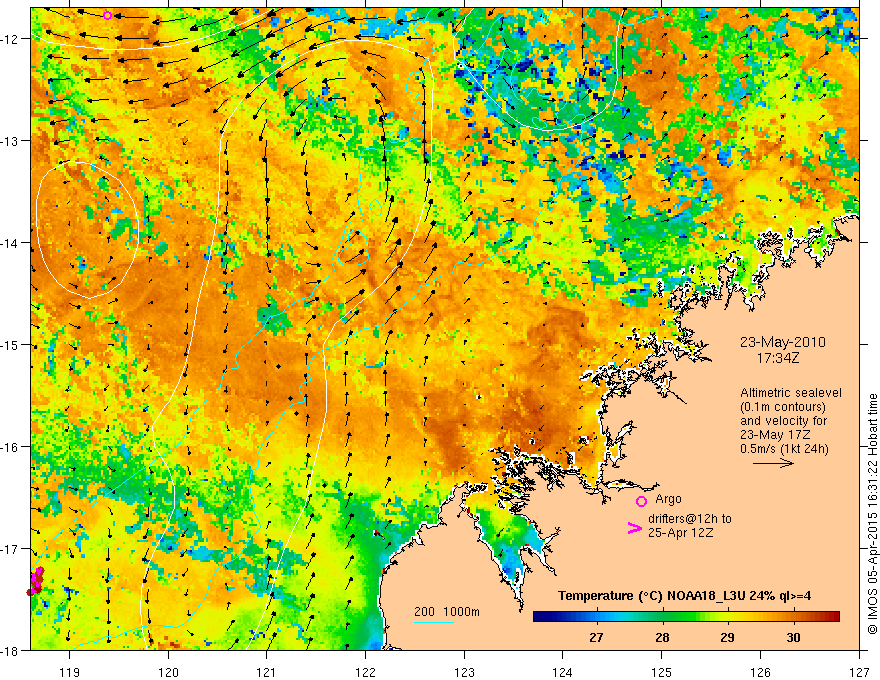
Task: Click the 17:34Z time label
Action: coord(778,358)
